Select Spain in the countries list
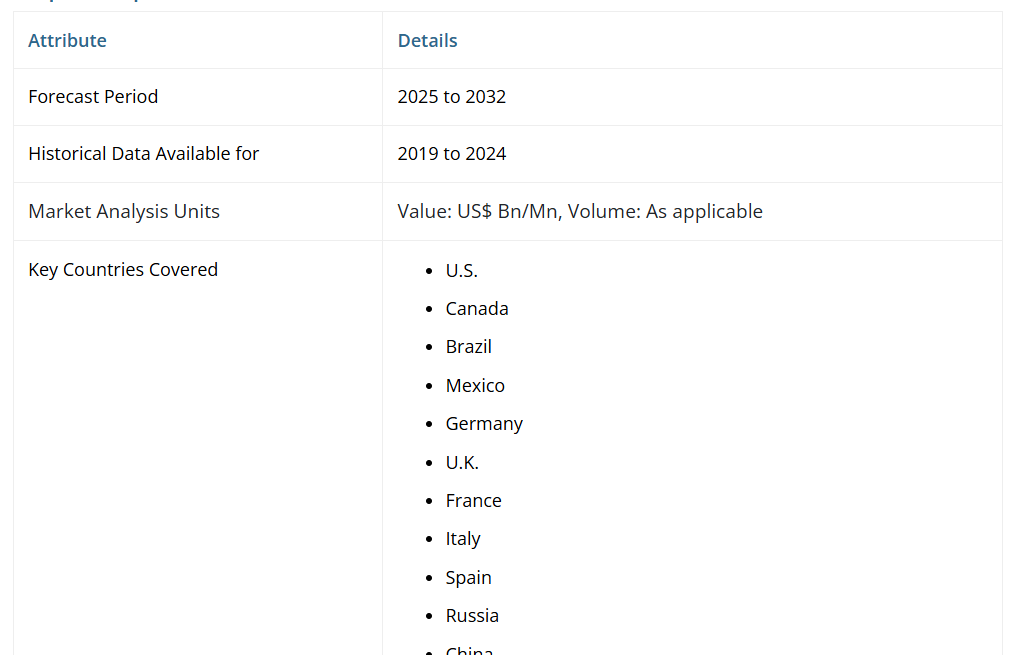 (468, 578)
